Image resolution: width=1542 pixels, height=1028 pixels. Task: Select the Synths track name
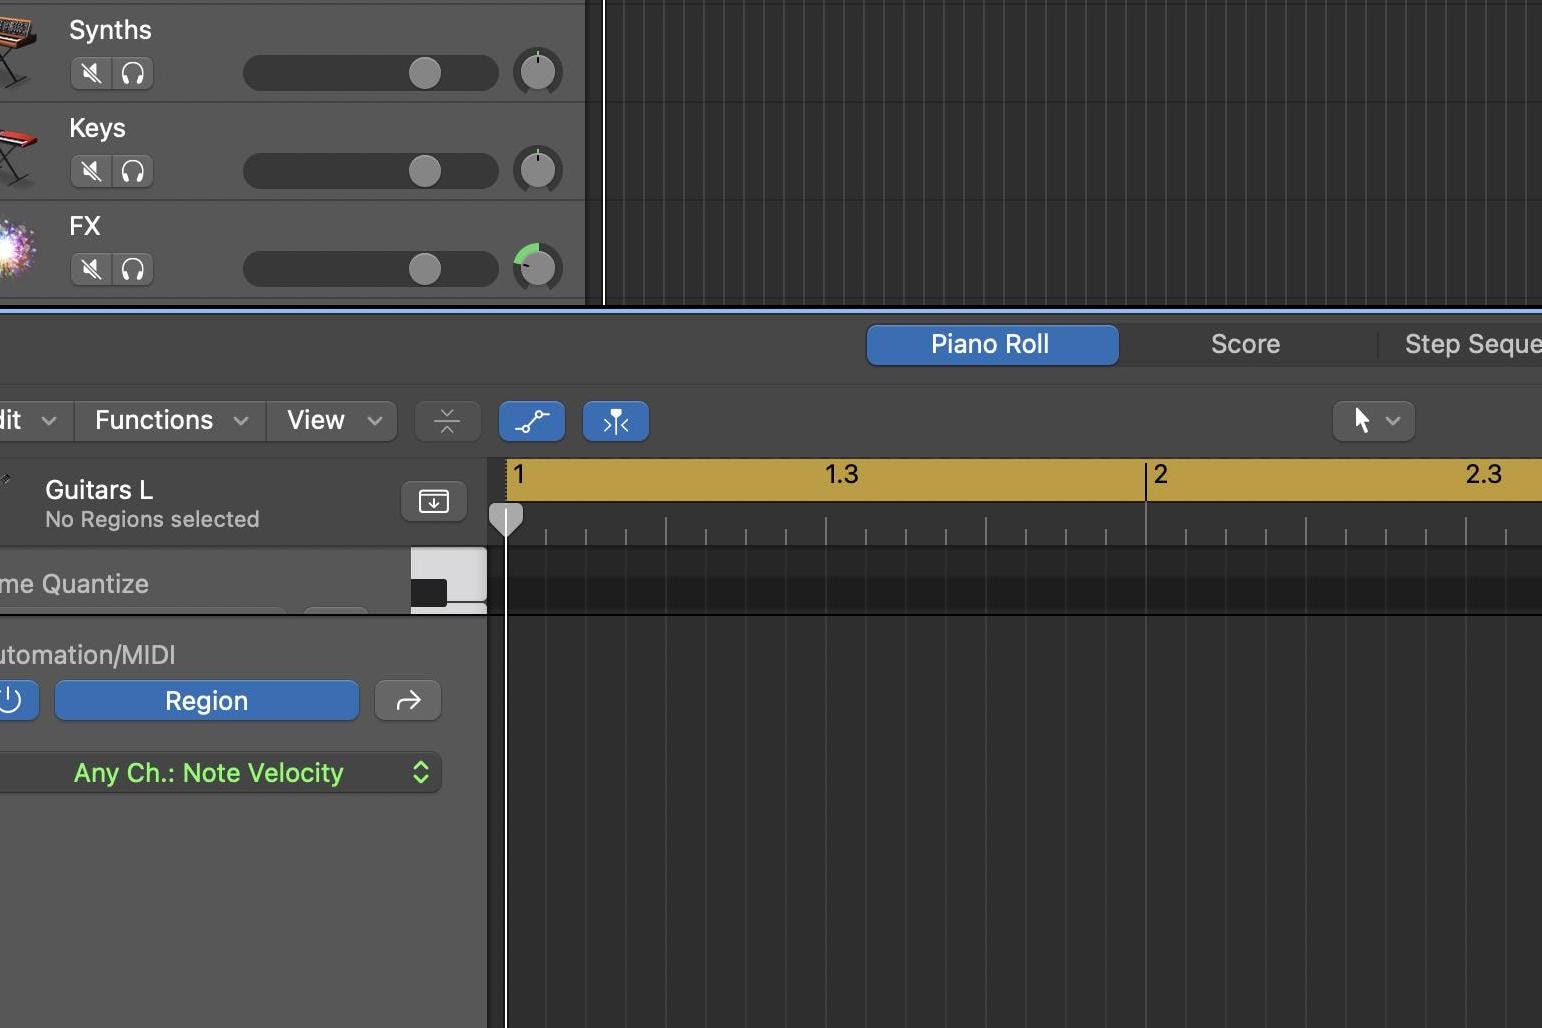tap(110, 30)
